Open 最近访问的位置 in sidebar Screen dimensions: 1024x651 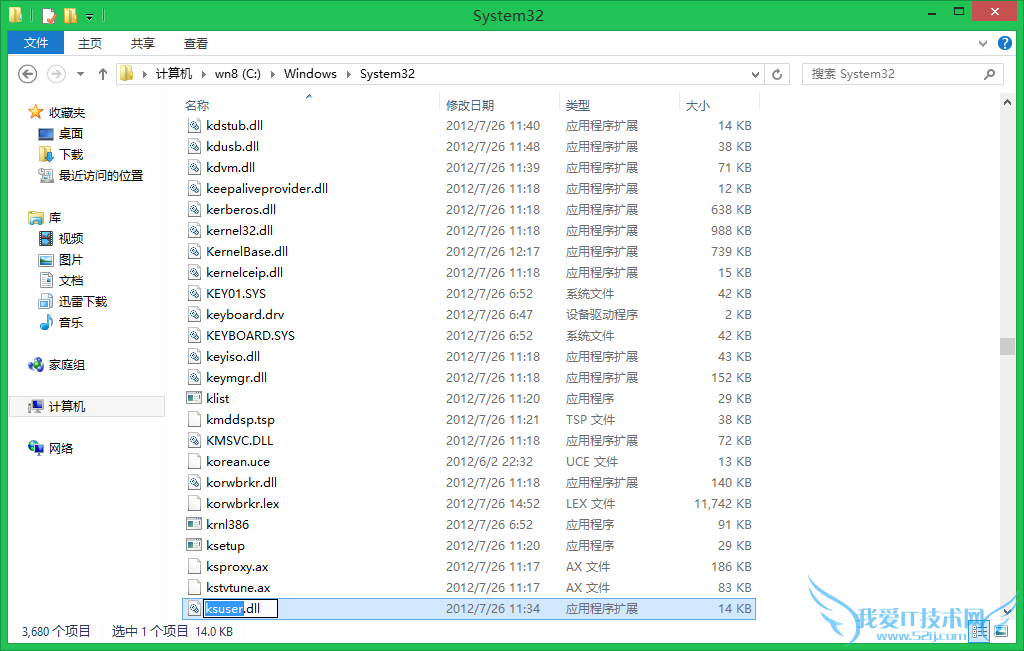coord(101,176)
